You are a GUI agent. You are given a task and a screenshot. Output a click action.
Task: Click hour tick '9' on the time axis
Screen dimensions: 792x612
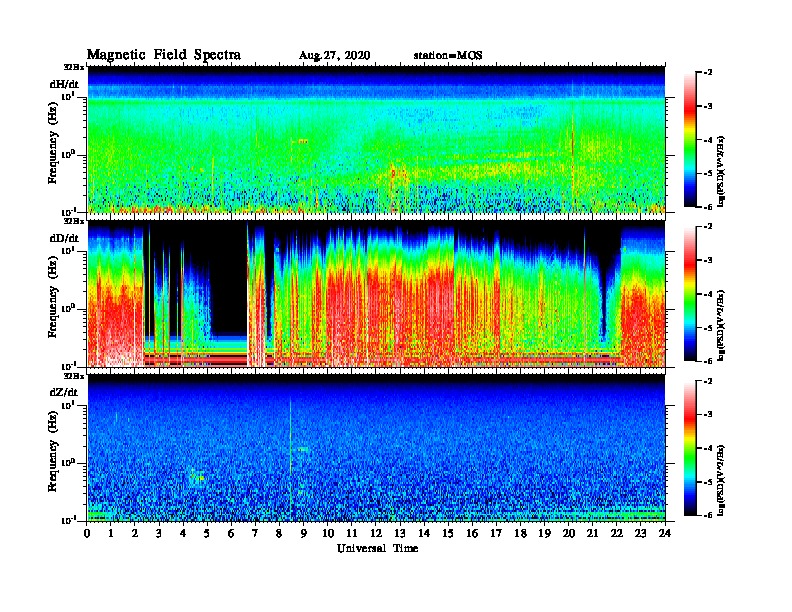(x=304, y=533)
